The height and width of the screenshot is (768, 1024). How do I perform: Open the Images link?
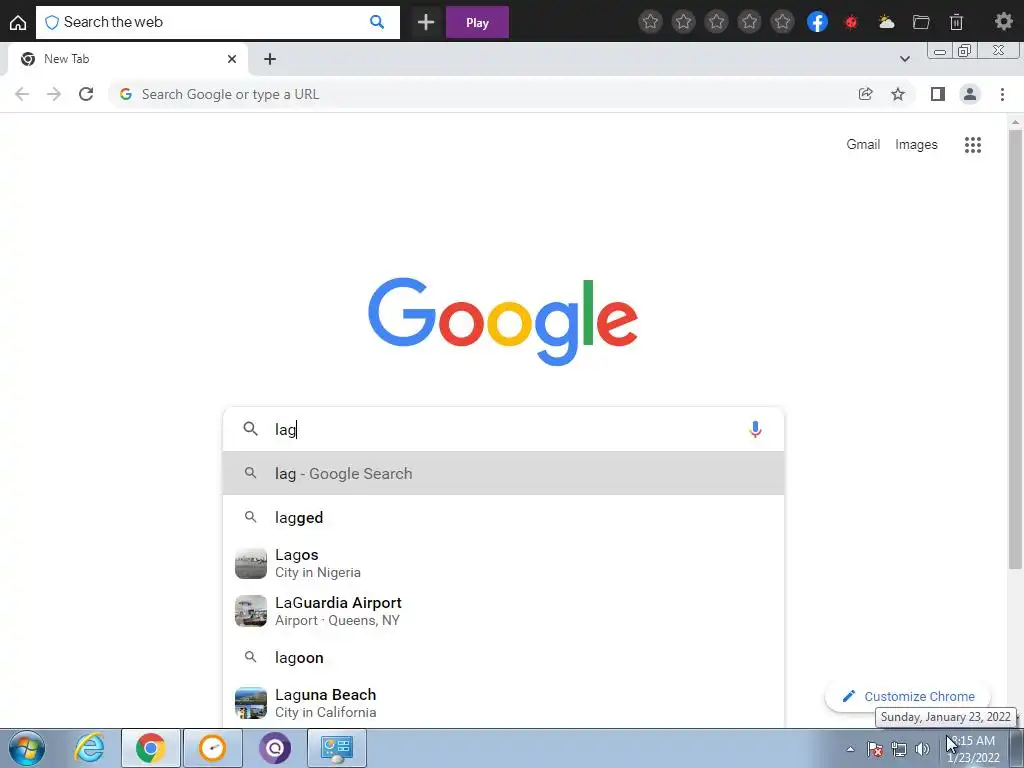point(916,144)
